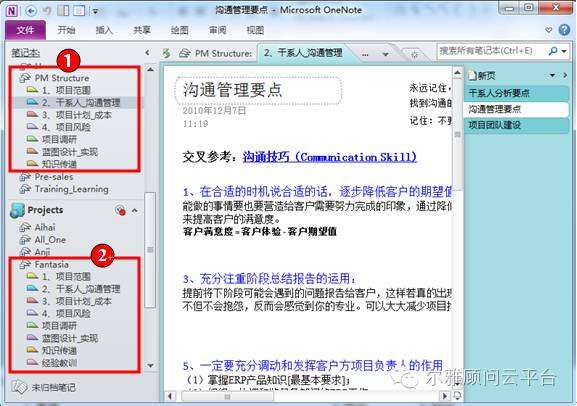Screen dimensions: 577x406
Task: Open 蓝图设计_实现 section under PM Structure
Action: (x=62, y=152)
